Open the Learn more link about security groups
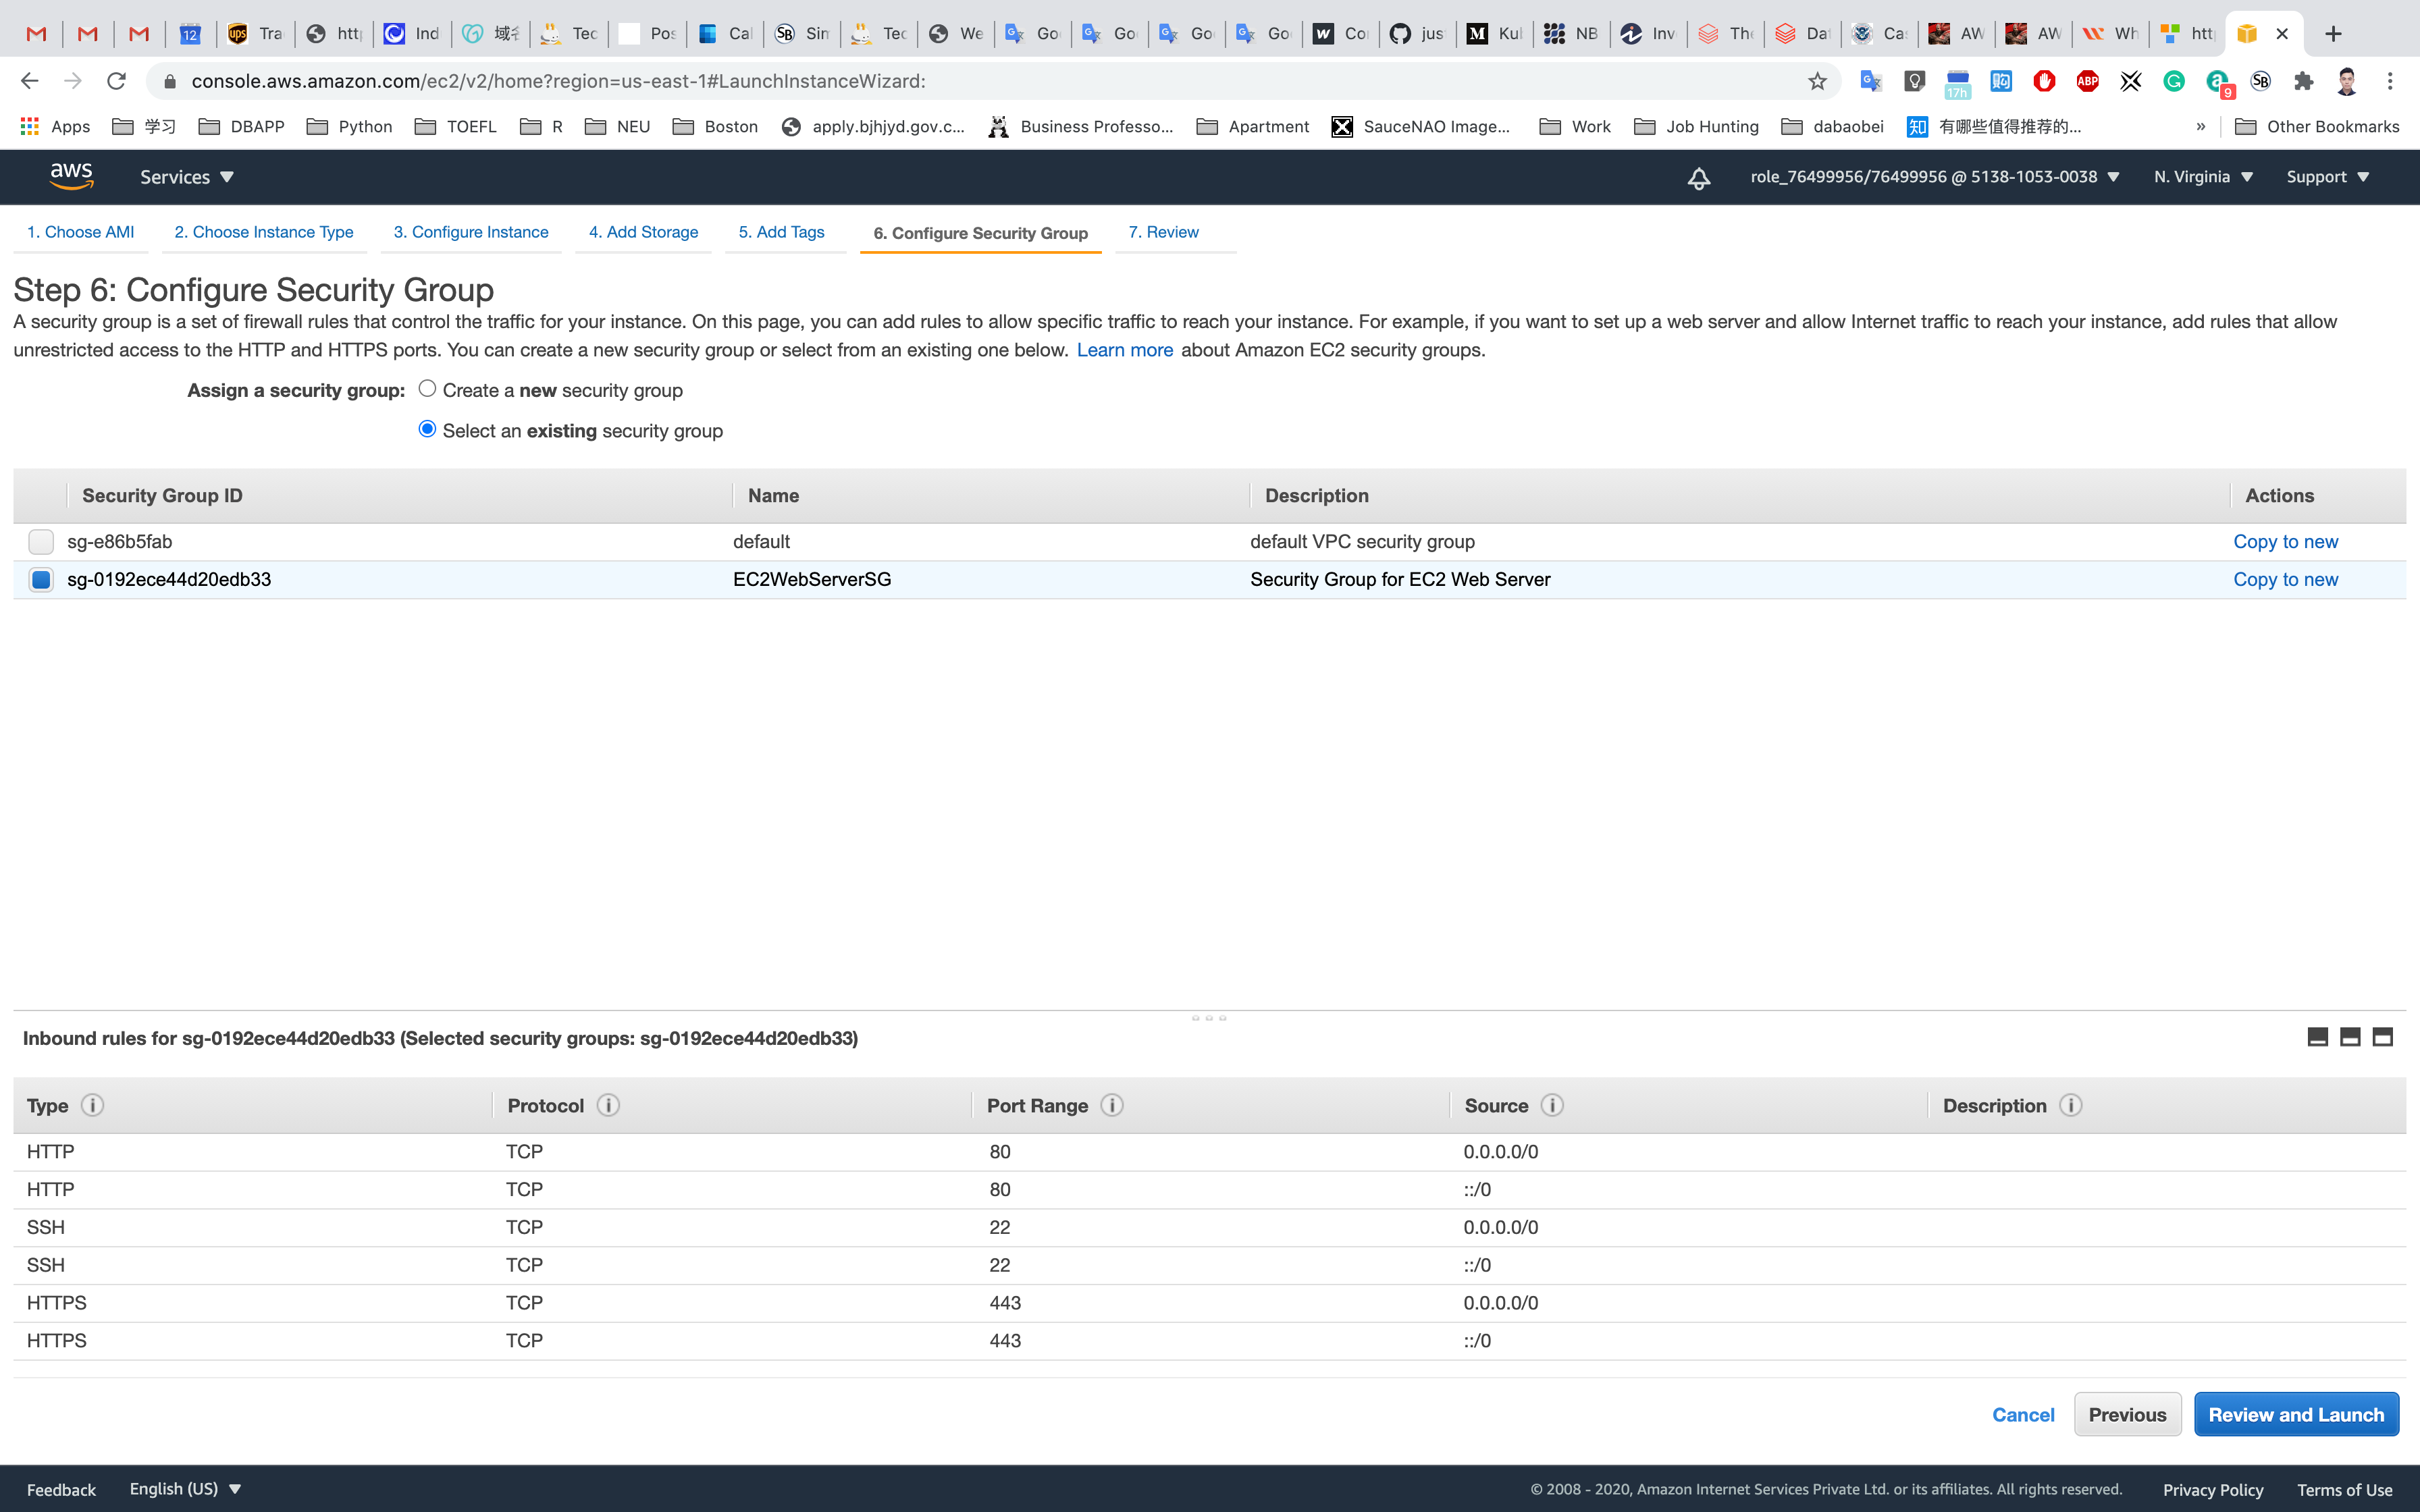The width and height of the screenshot is (2420, 1512). pos(1124,350)
